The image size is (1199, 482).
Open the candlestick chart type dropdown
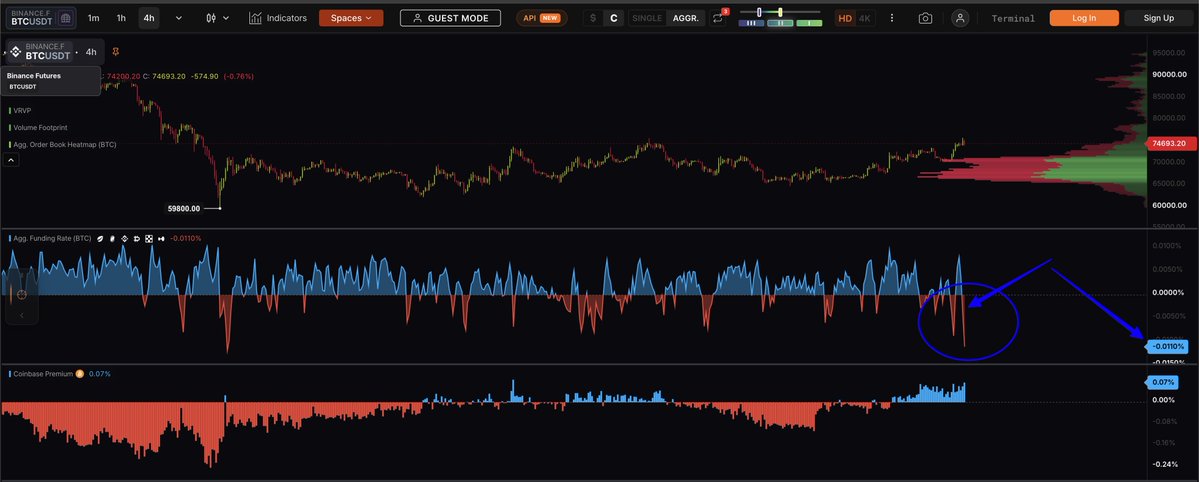216,18
